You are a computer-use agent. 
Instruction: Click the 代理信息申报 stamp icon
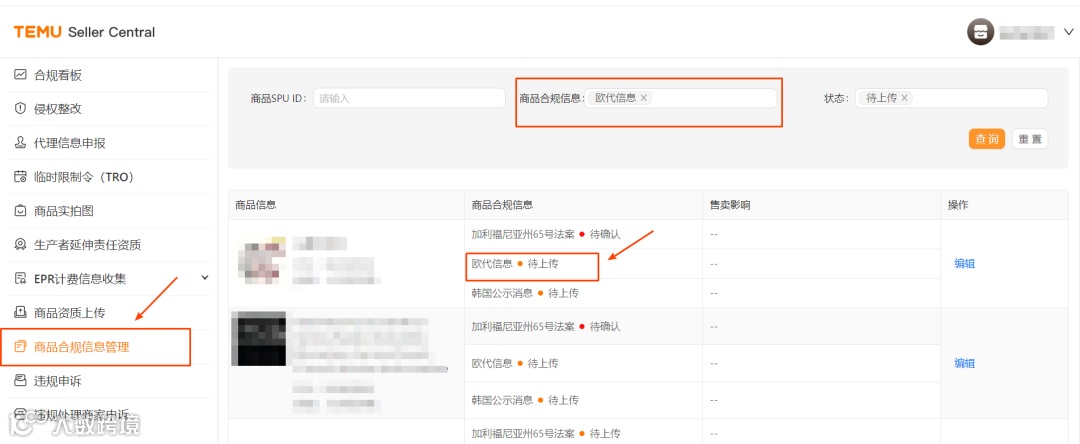pos(20,143)
